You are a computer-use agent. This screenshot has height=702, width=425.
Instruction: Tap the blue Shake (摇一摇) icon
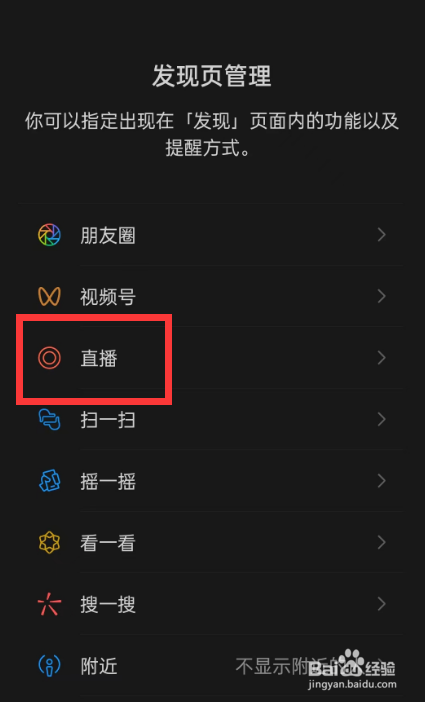pyautogui.click(x=49, y=481)
